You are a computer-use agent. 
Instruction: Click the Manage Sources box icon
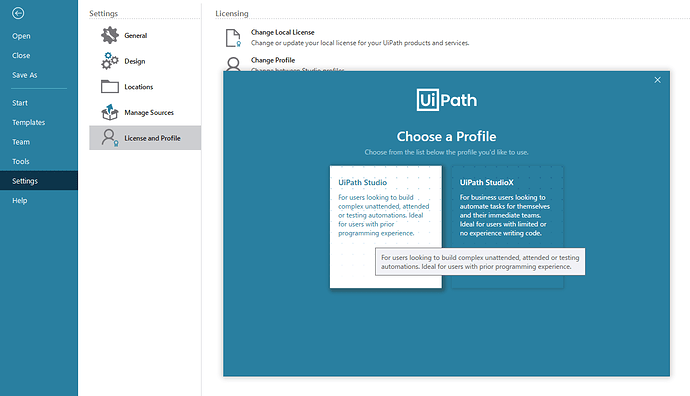110,112
